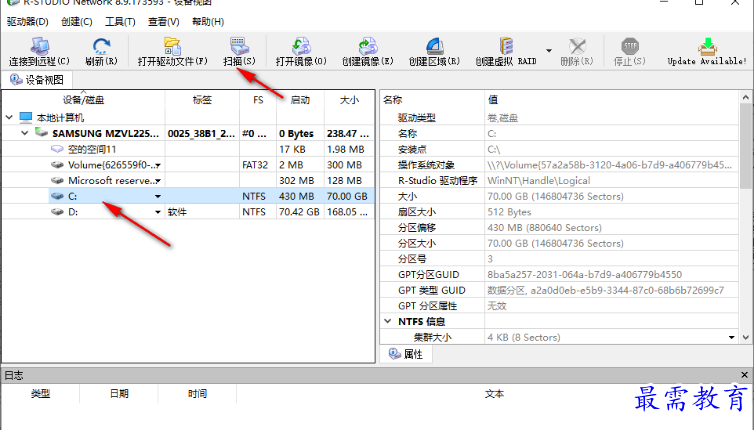Select the D: partition icon
756x430 pixels.
(x=57, y=212)
